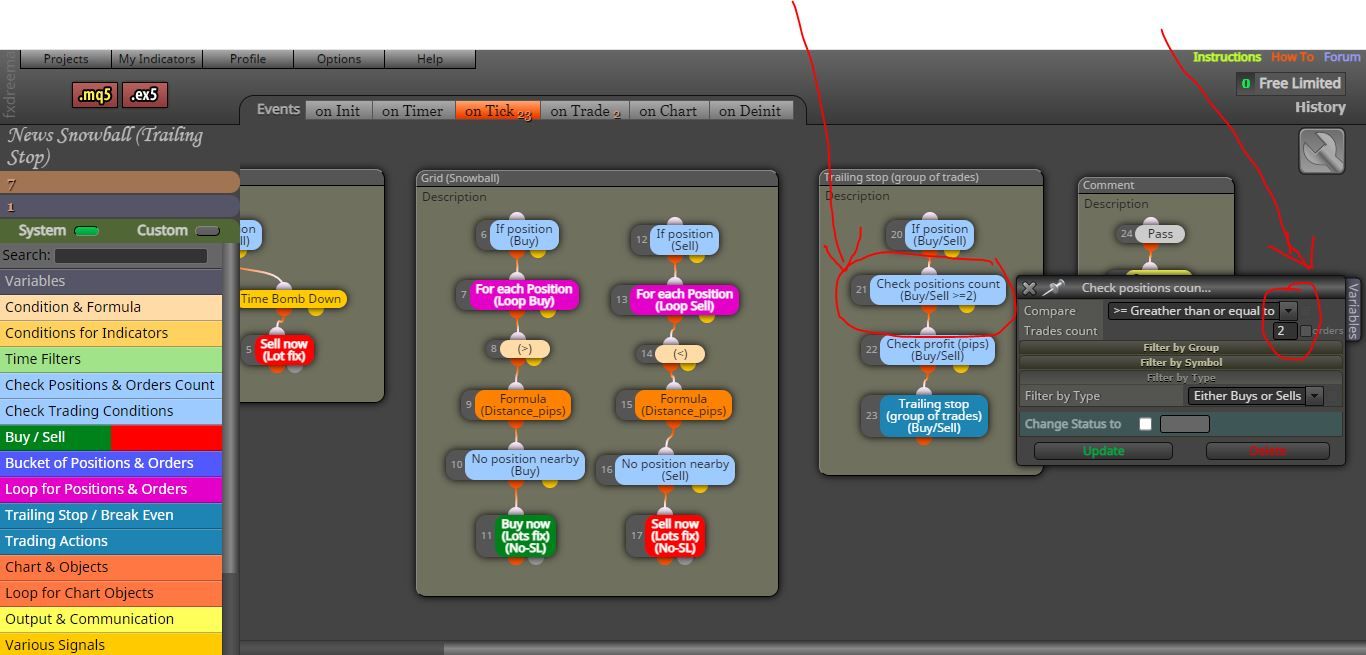Open the Projects menu
The width and height of the screenshot is (1366, 655).
click(x=66, y=59)
